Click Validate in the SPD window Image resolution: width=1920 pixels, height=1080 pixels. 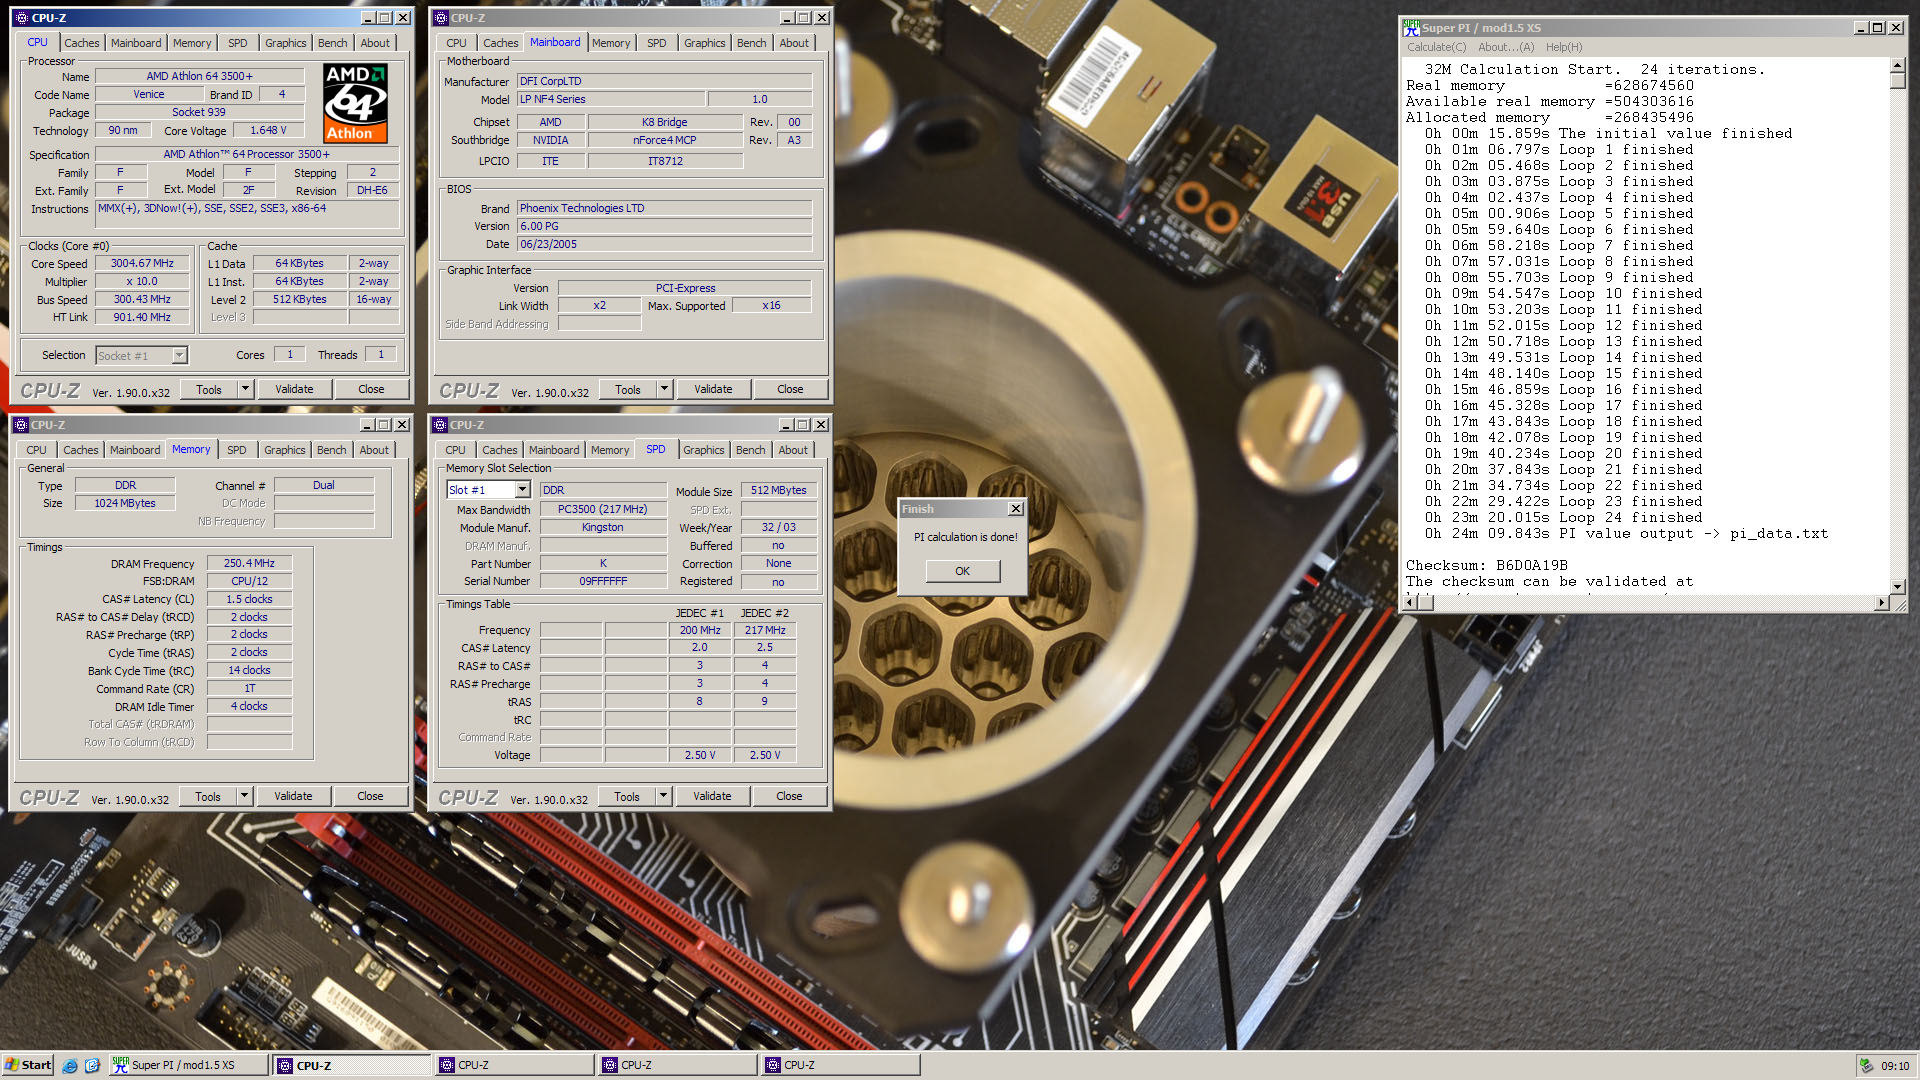tap(712, 796)
